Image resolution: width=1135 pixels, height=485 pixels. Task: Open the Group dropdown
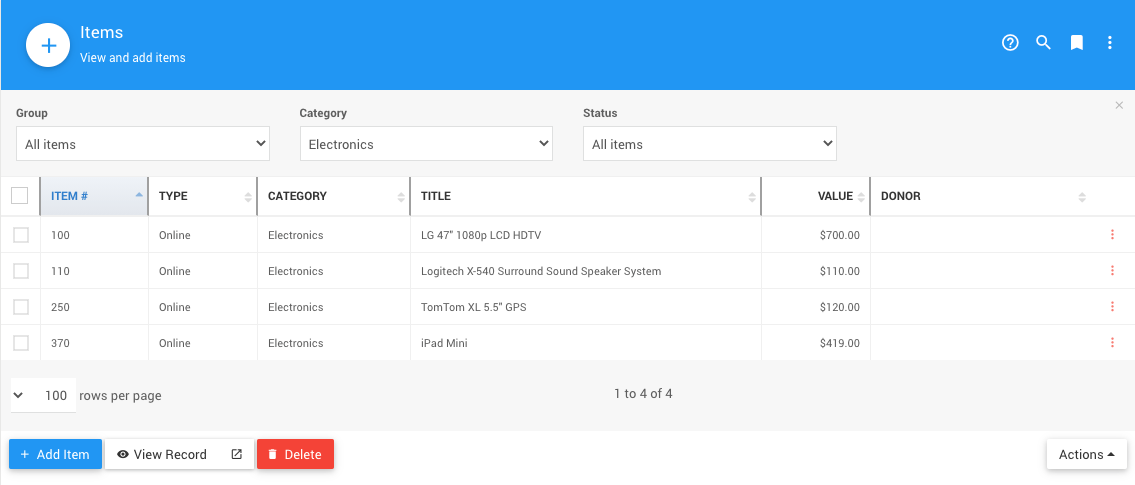tap(143, 144)
